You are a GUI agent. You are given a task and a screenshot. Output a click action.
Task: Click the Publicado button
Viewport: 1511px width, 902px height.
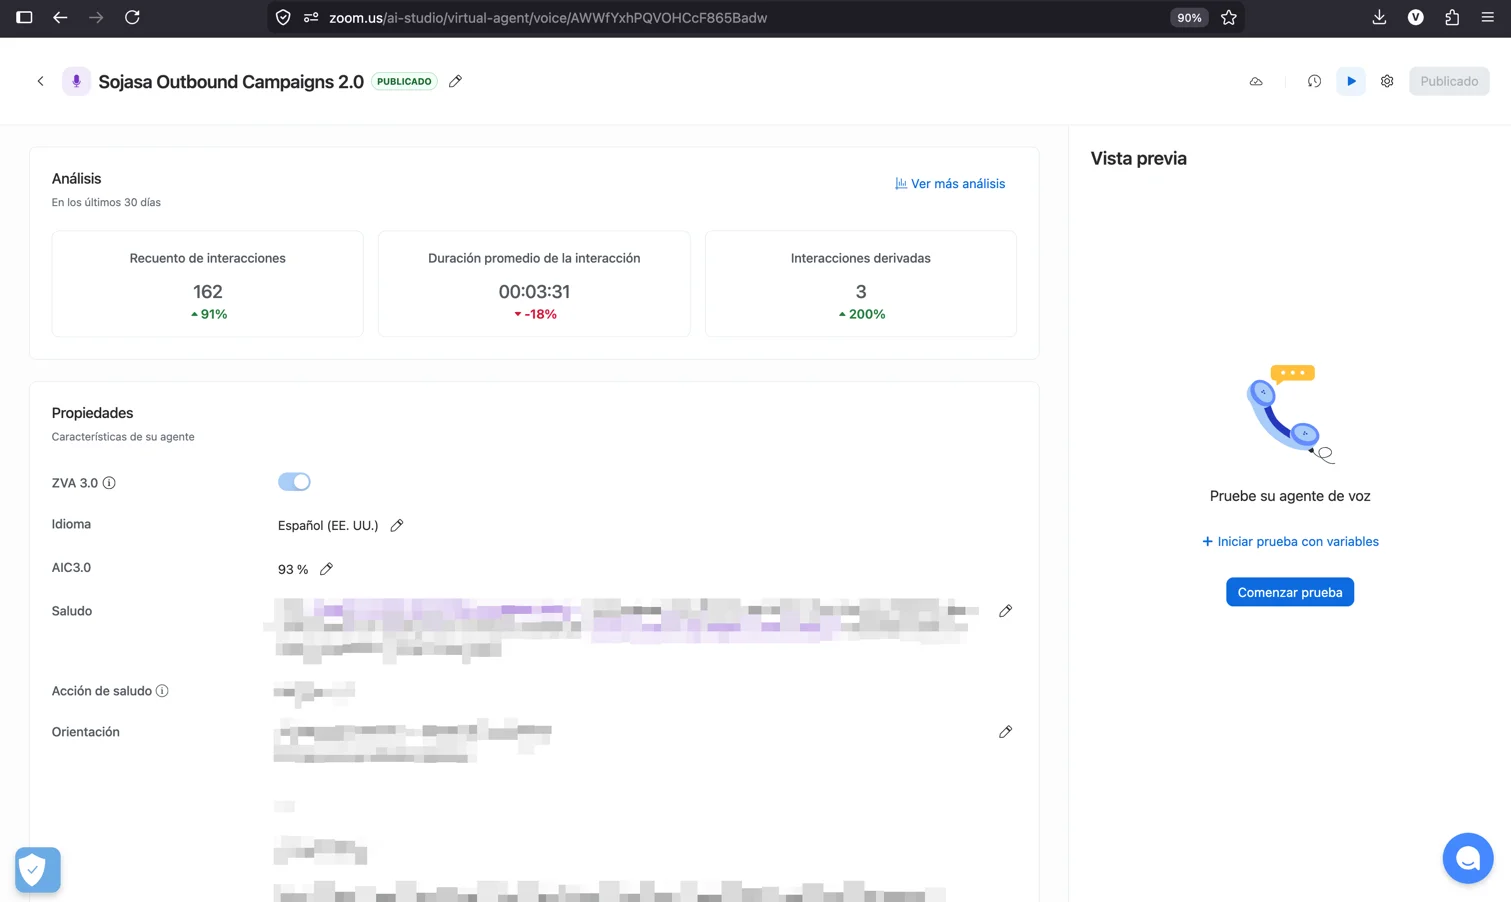coord(1449,81)
